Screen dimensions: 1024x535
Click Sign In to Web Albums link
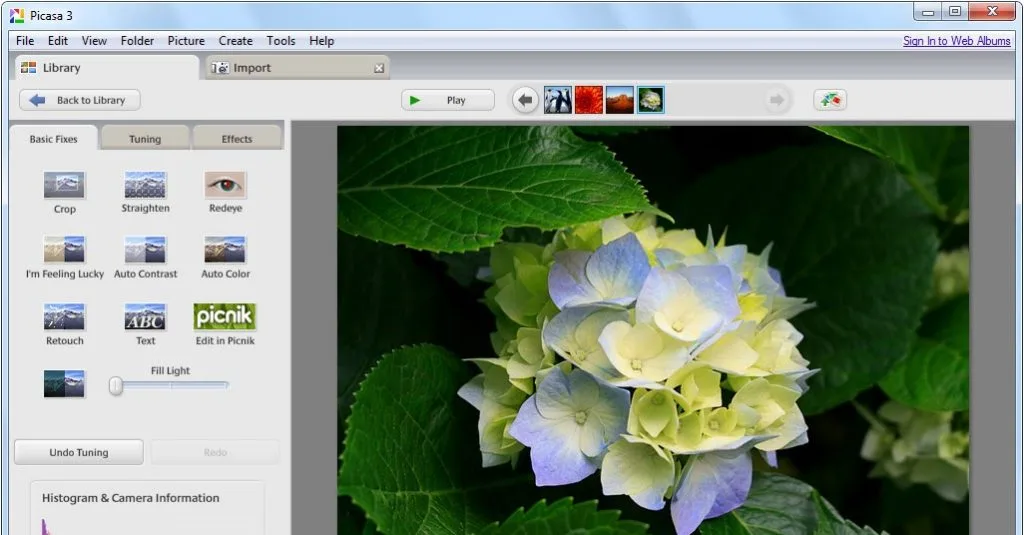956,41
